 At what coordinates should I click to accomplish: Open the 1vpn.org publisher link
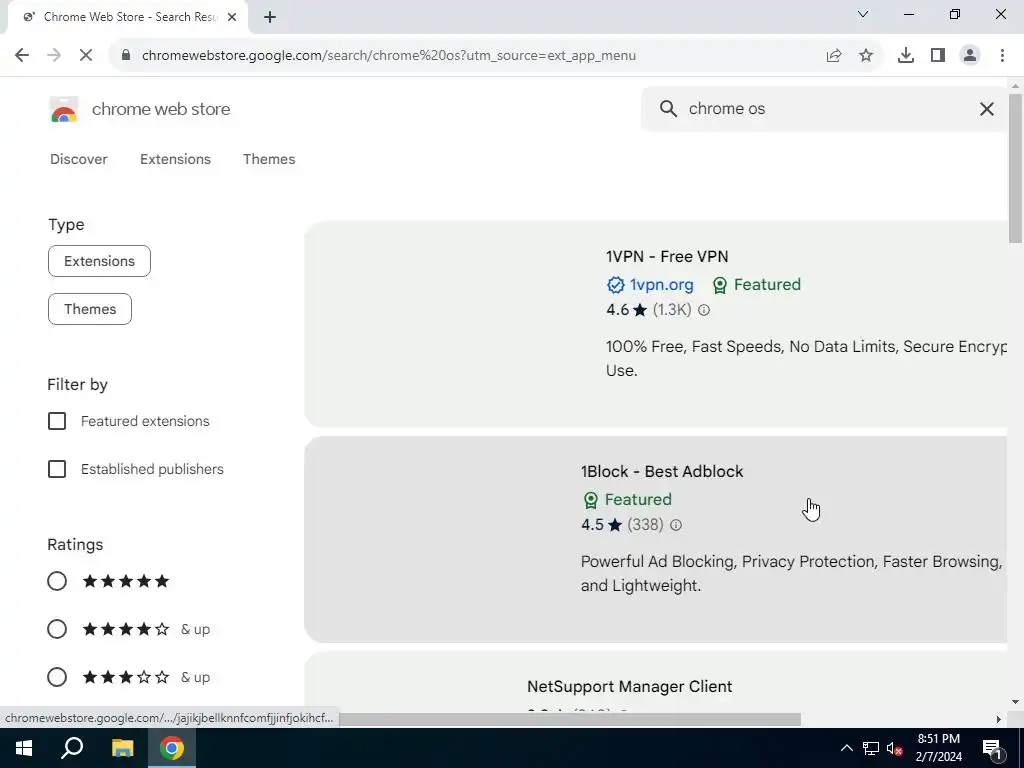click(661, 285)
